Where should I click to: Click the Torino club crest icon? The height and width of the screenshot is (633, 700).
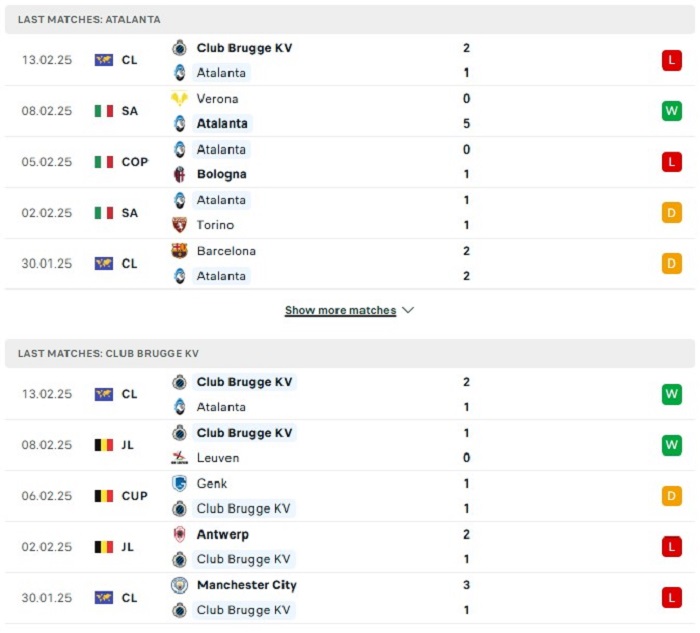coord(179,225)
